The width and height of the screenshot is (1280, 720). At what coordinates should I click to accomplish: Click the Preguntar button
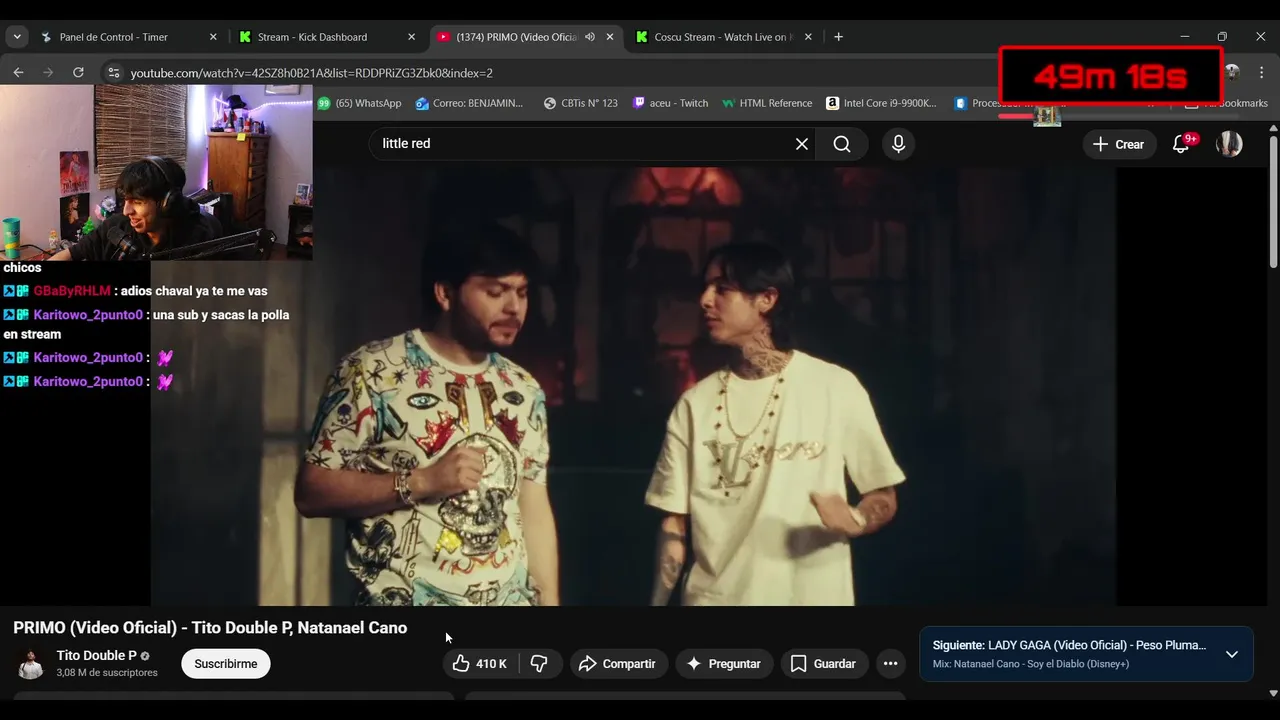coord(724,664)
